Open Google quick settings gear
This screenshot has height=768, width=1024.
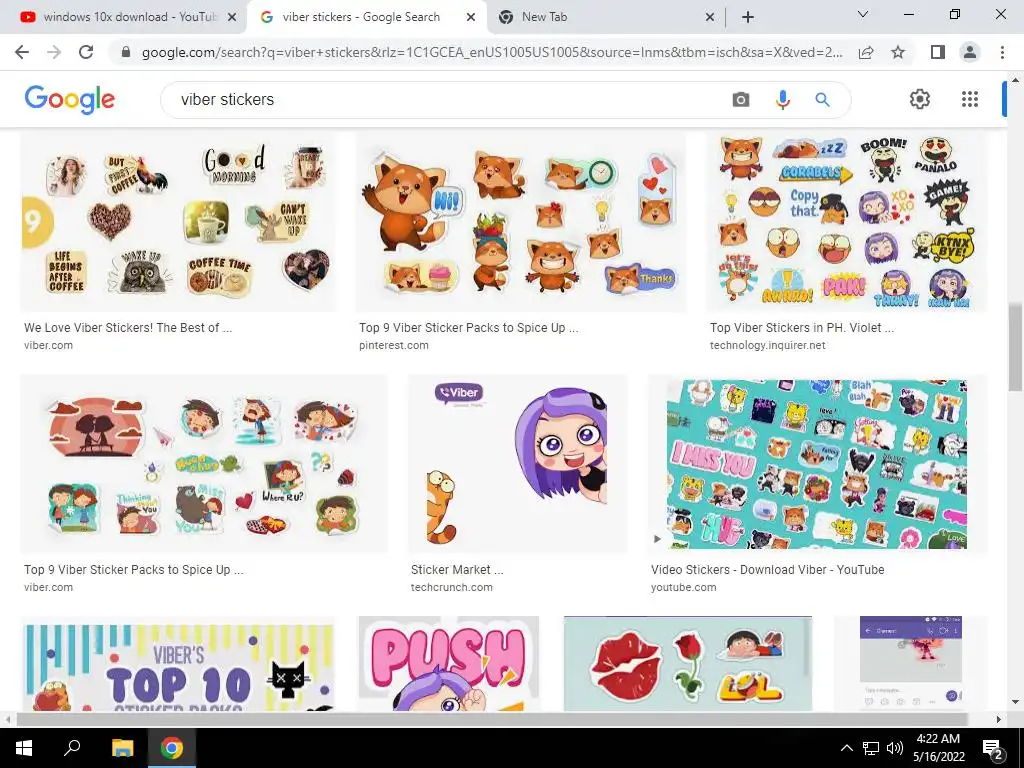click(920, 99)
